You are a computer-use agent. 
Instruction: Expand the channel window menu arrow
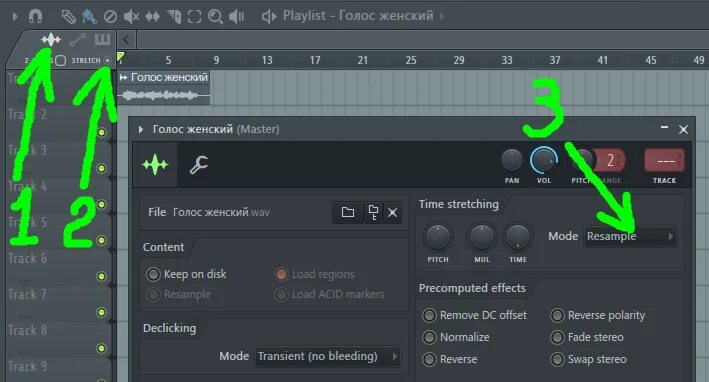pyautogui.click(x=141, y=129)
